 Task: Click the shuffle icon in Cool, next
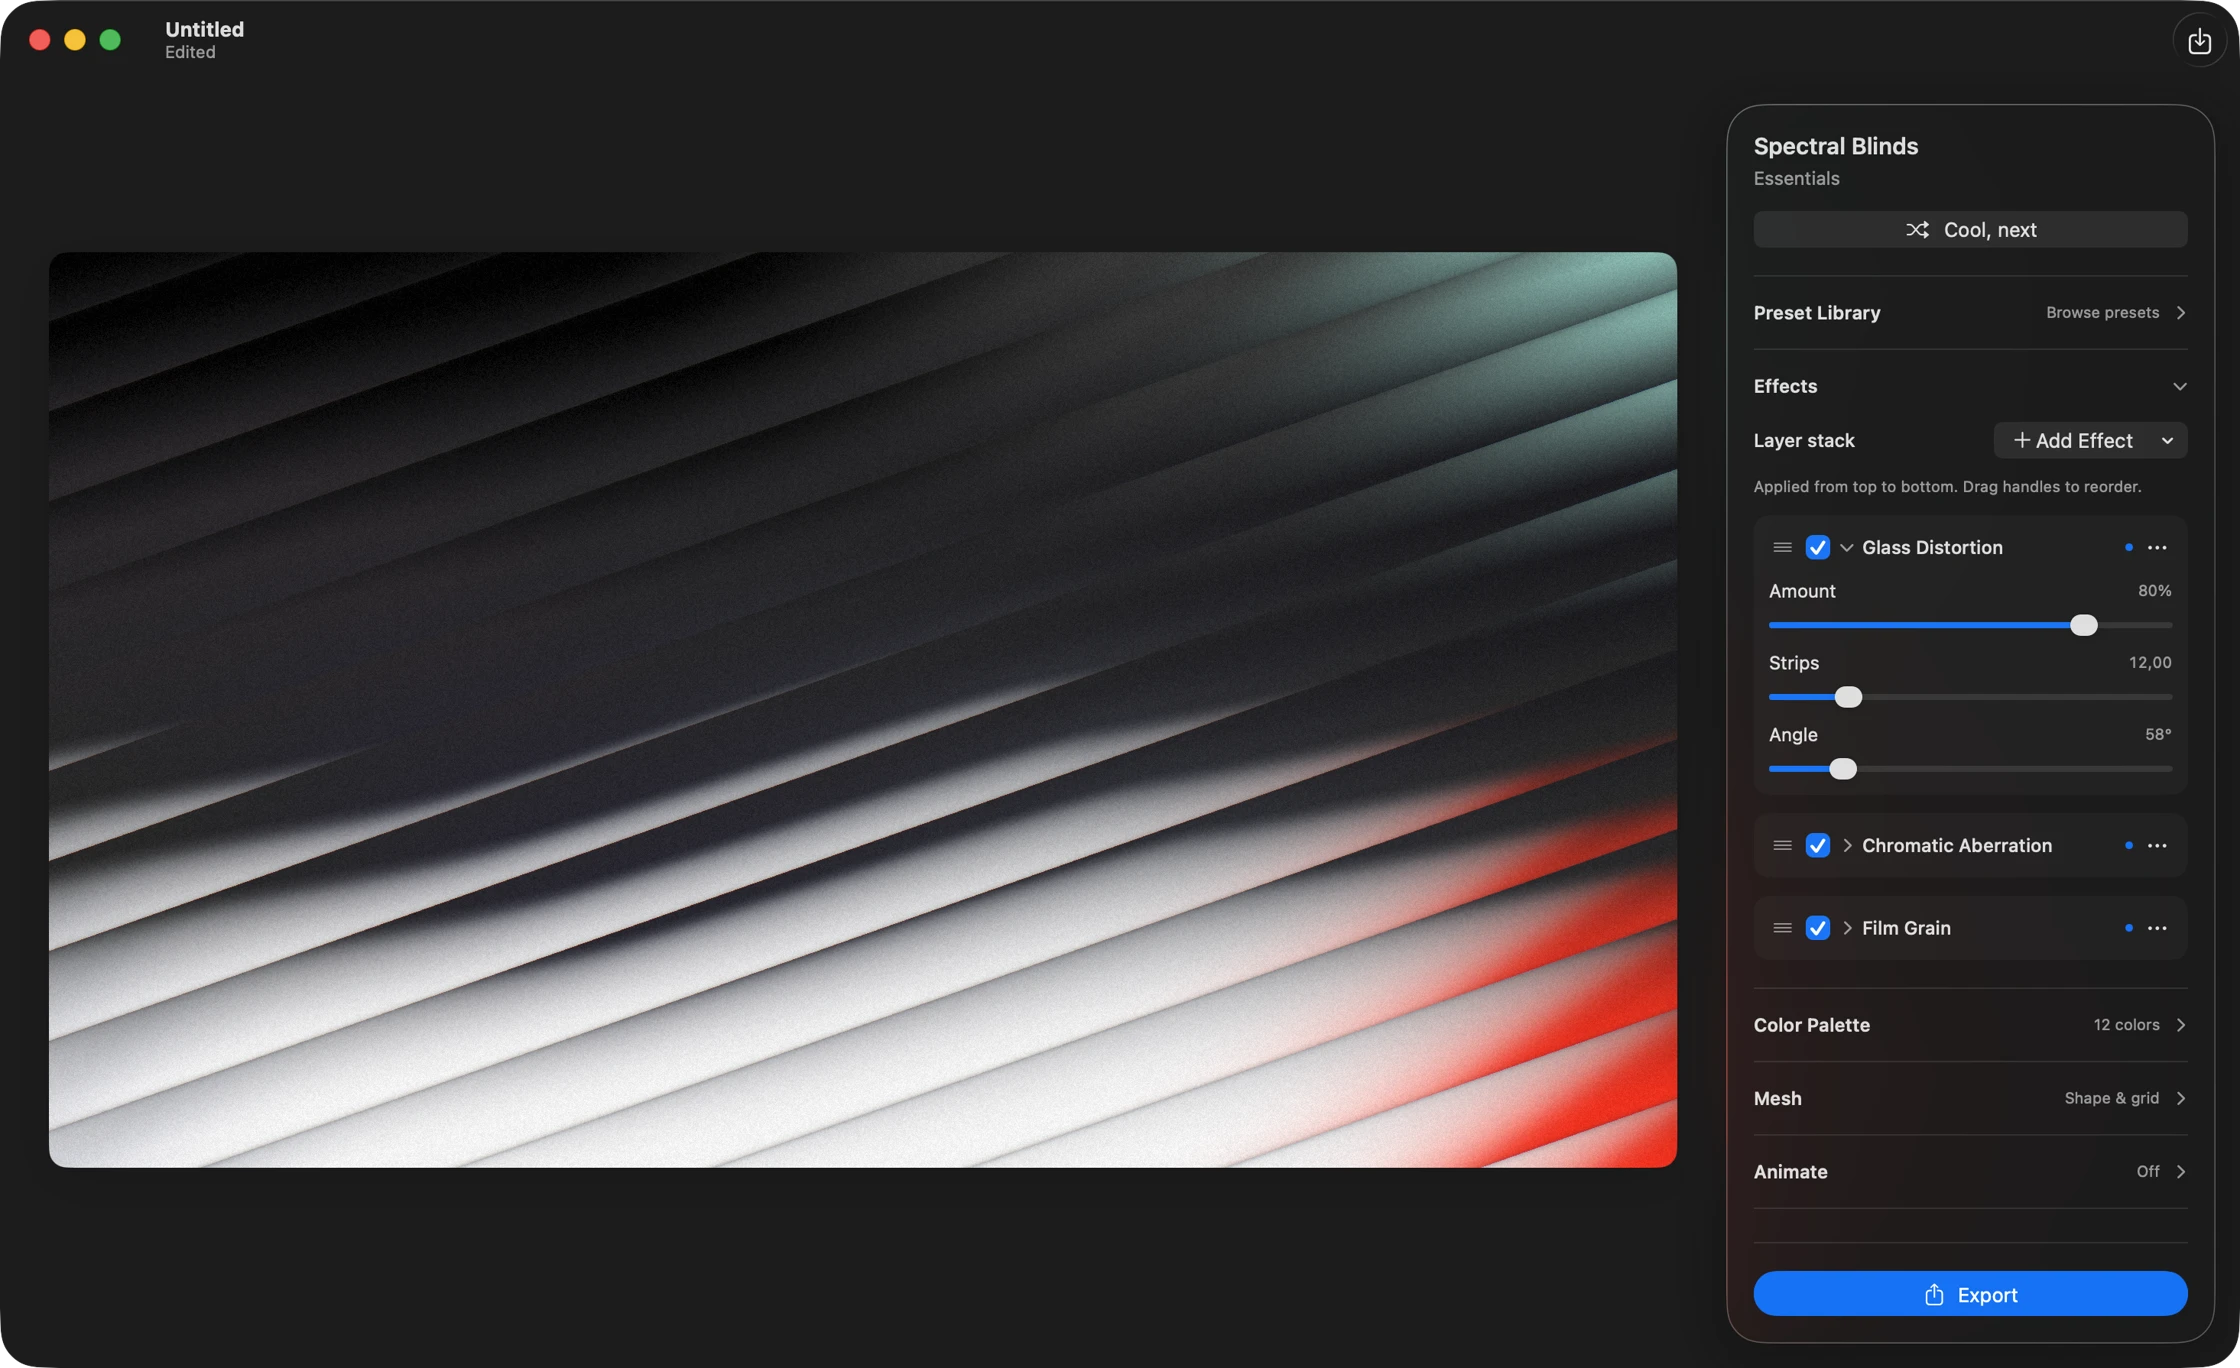1917,230
